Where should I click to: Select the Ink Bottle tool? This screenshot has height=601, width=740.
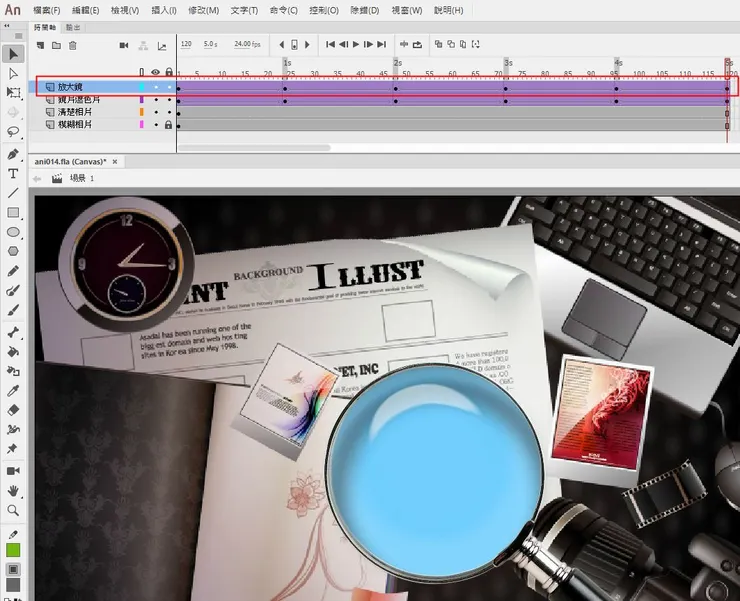(13, 371)
